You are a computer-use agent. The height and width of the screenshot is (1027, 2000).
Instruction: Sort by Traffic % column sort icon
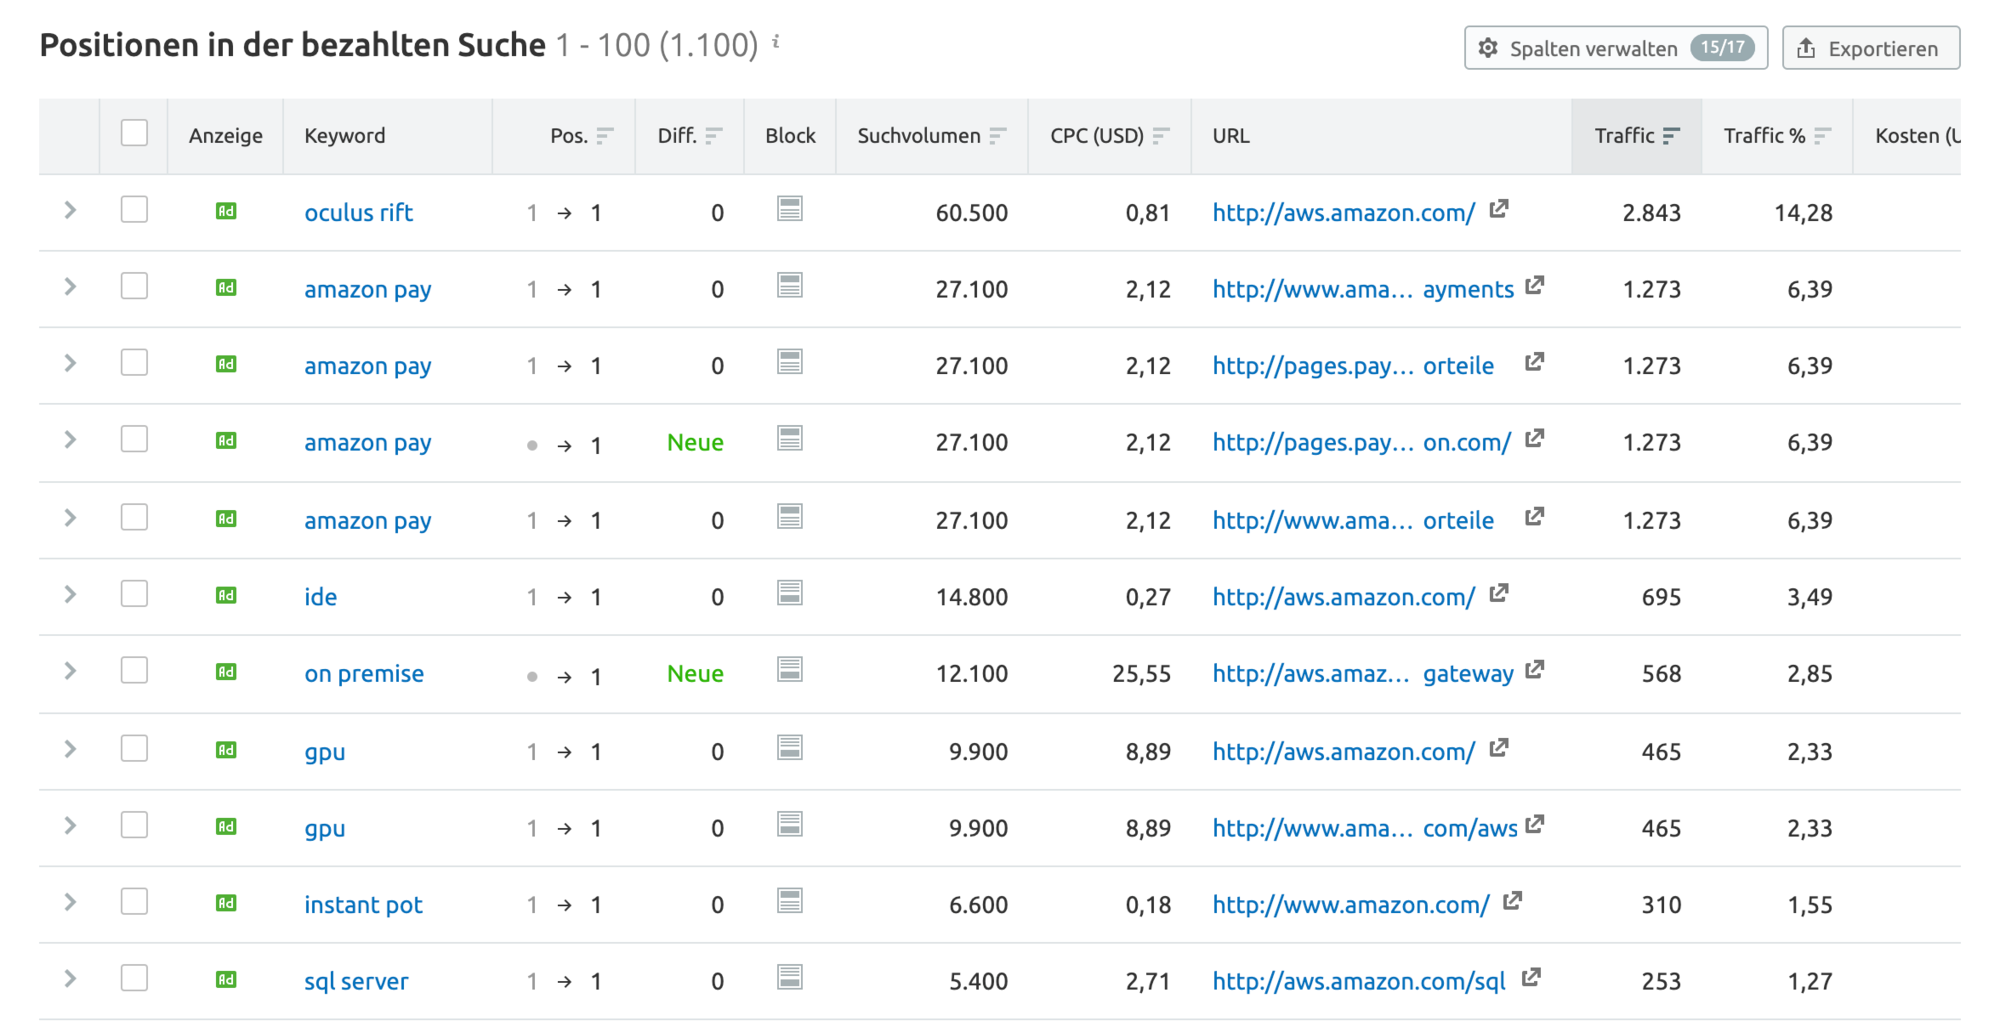coord(1823,136)
